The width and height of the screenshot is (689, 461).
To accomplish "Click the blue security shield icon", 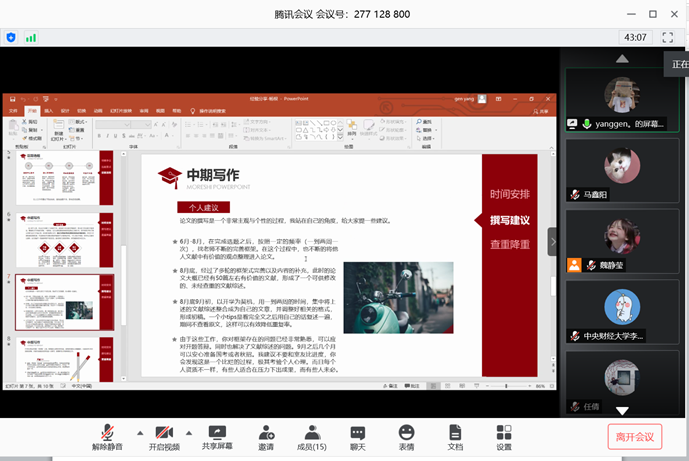I will [x=12, y=37].
